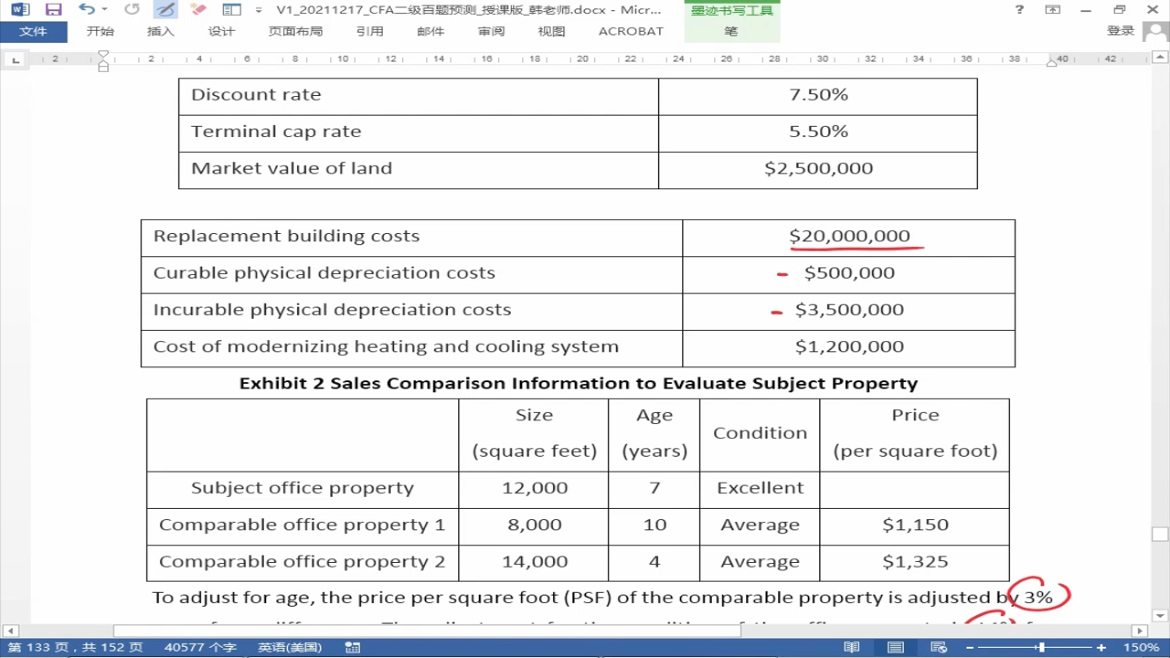Open the tab stop selector on the ruler

pos(16,60)
